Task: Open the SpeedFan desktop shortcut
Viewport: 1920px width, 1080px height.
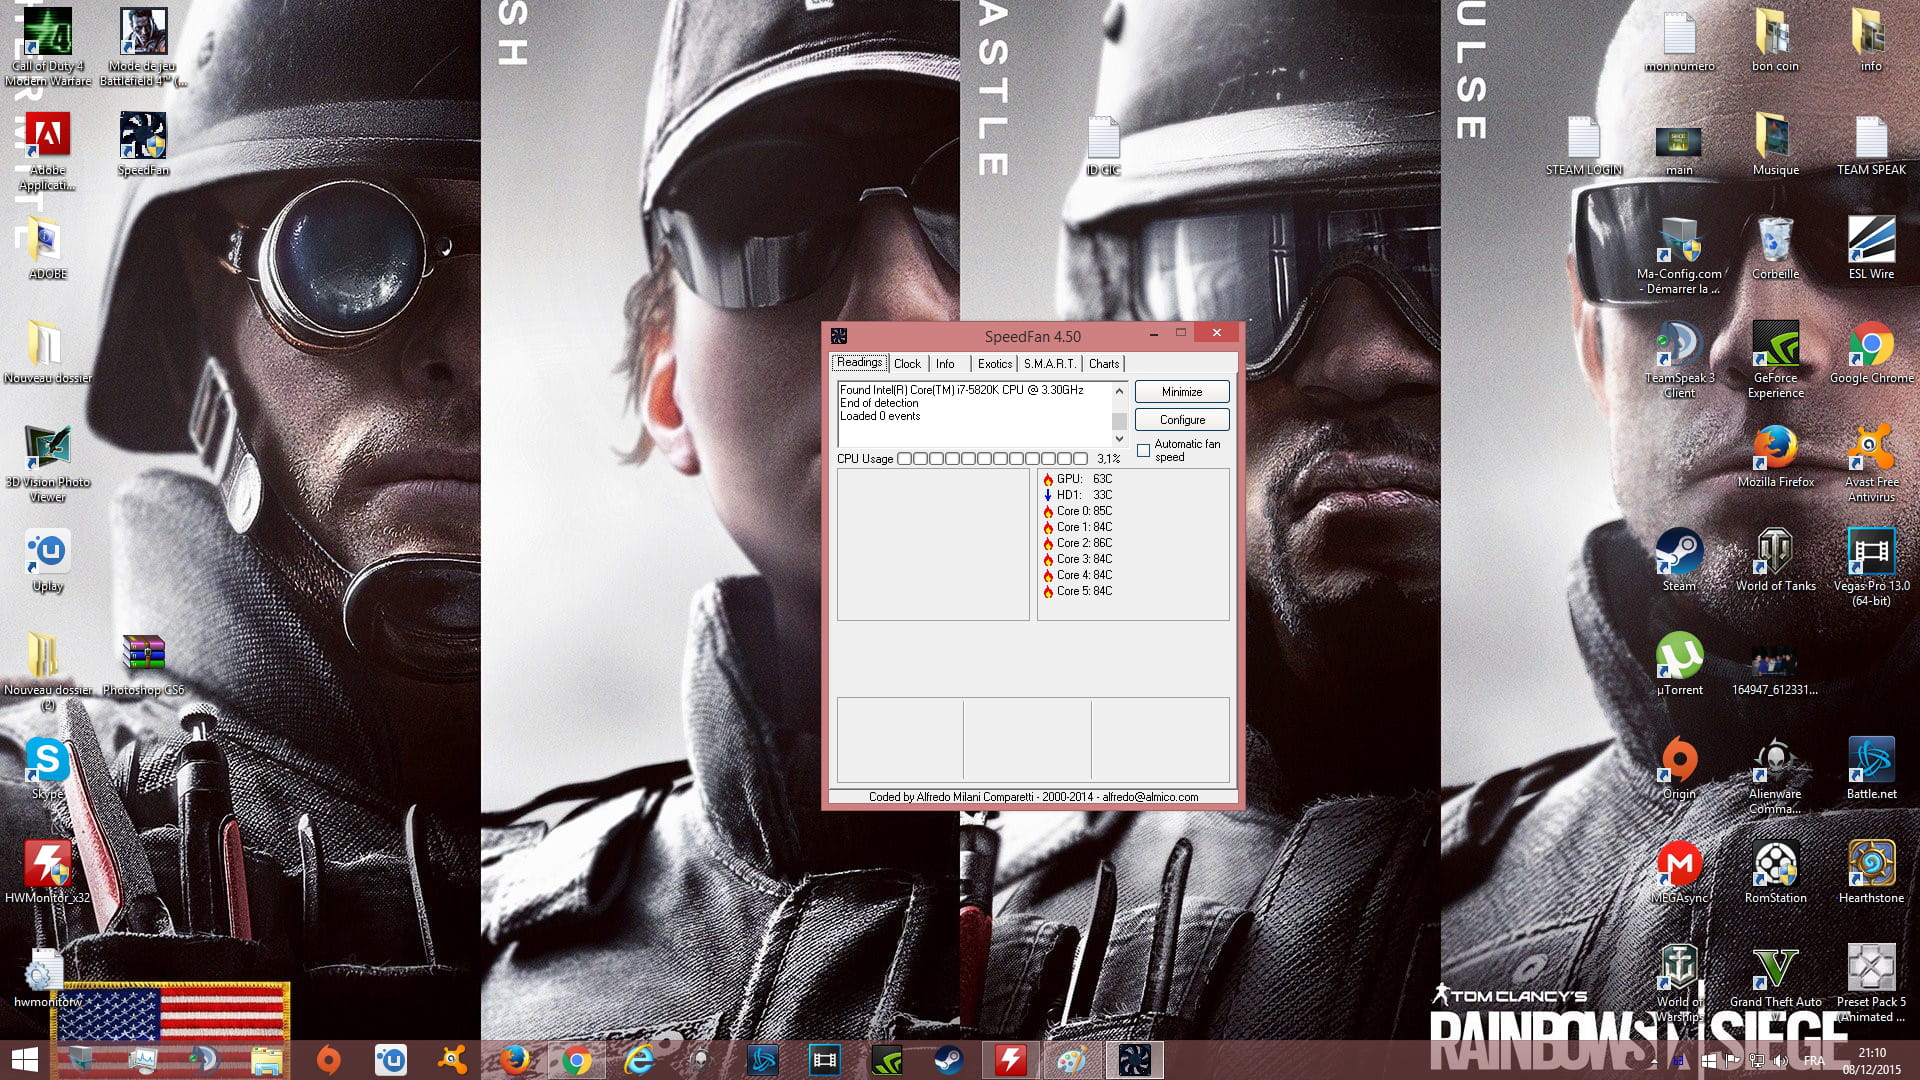Action: (143, 137)
